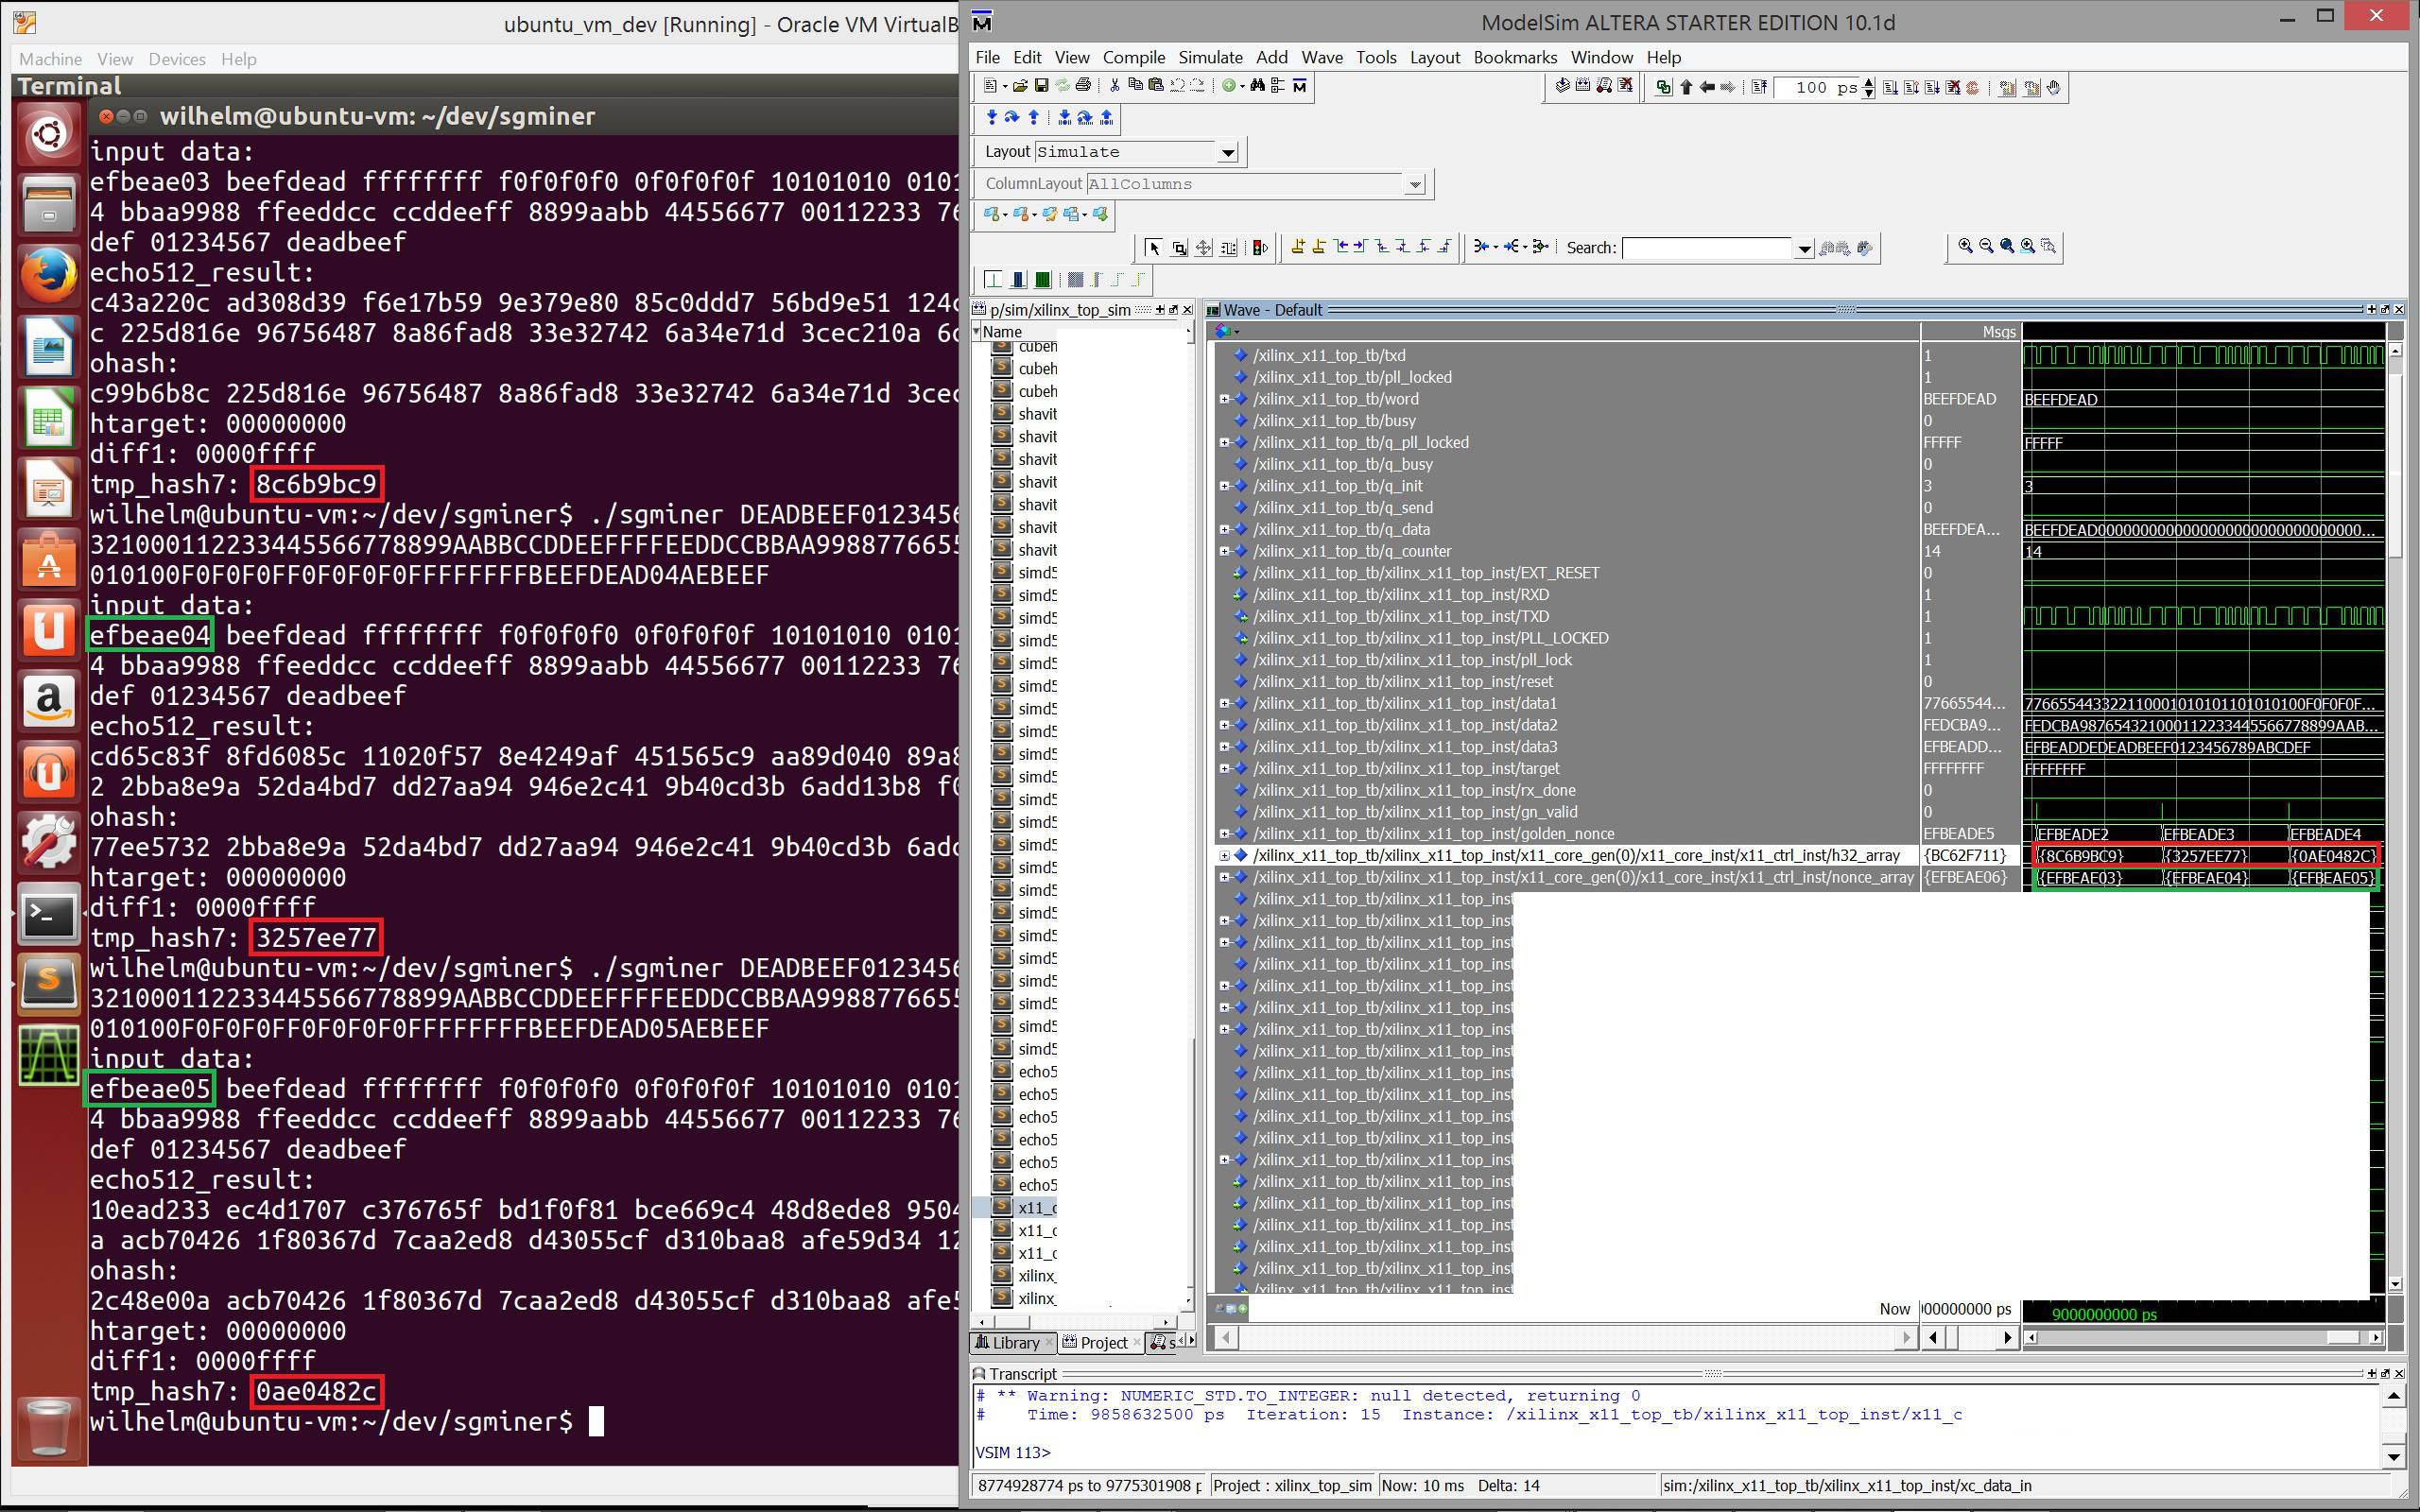2420x1512 pixels.
Task: Expand the data1 signal bus
Action: (x=1224, y=703)
